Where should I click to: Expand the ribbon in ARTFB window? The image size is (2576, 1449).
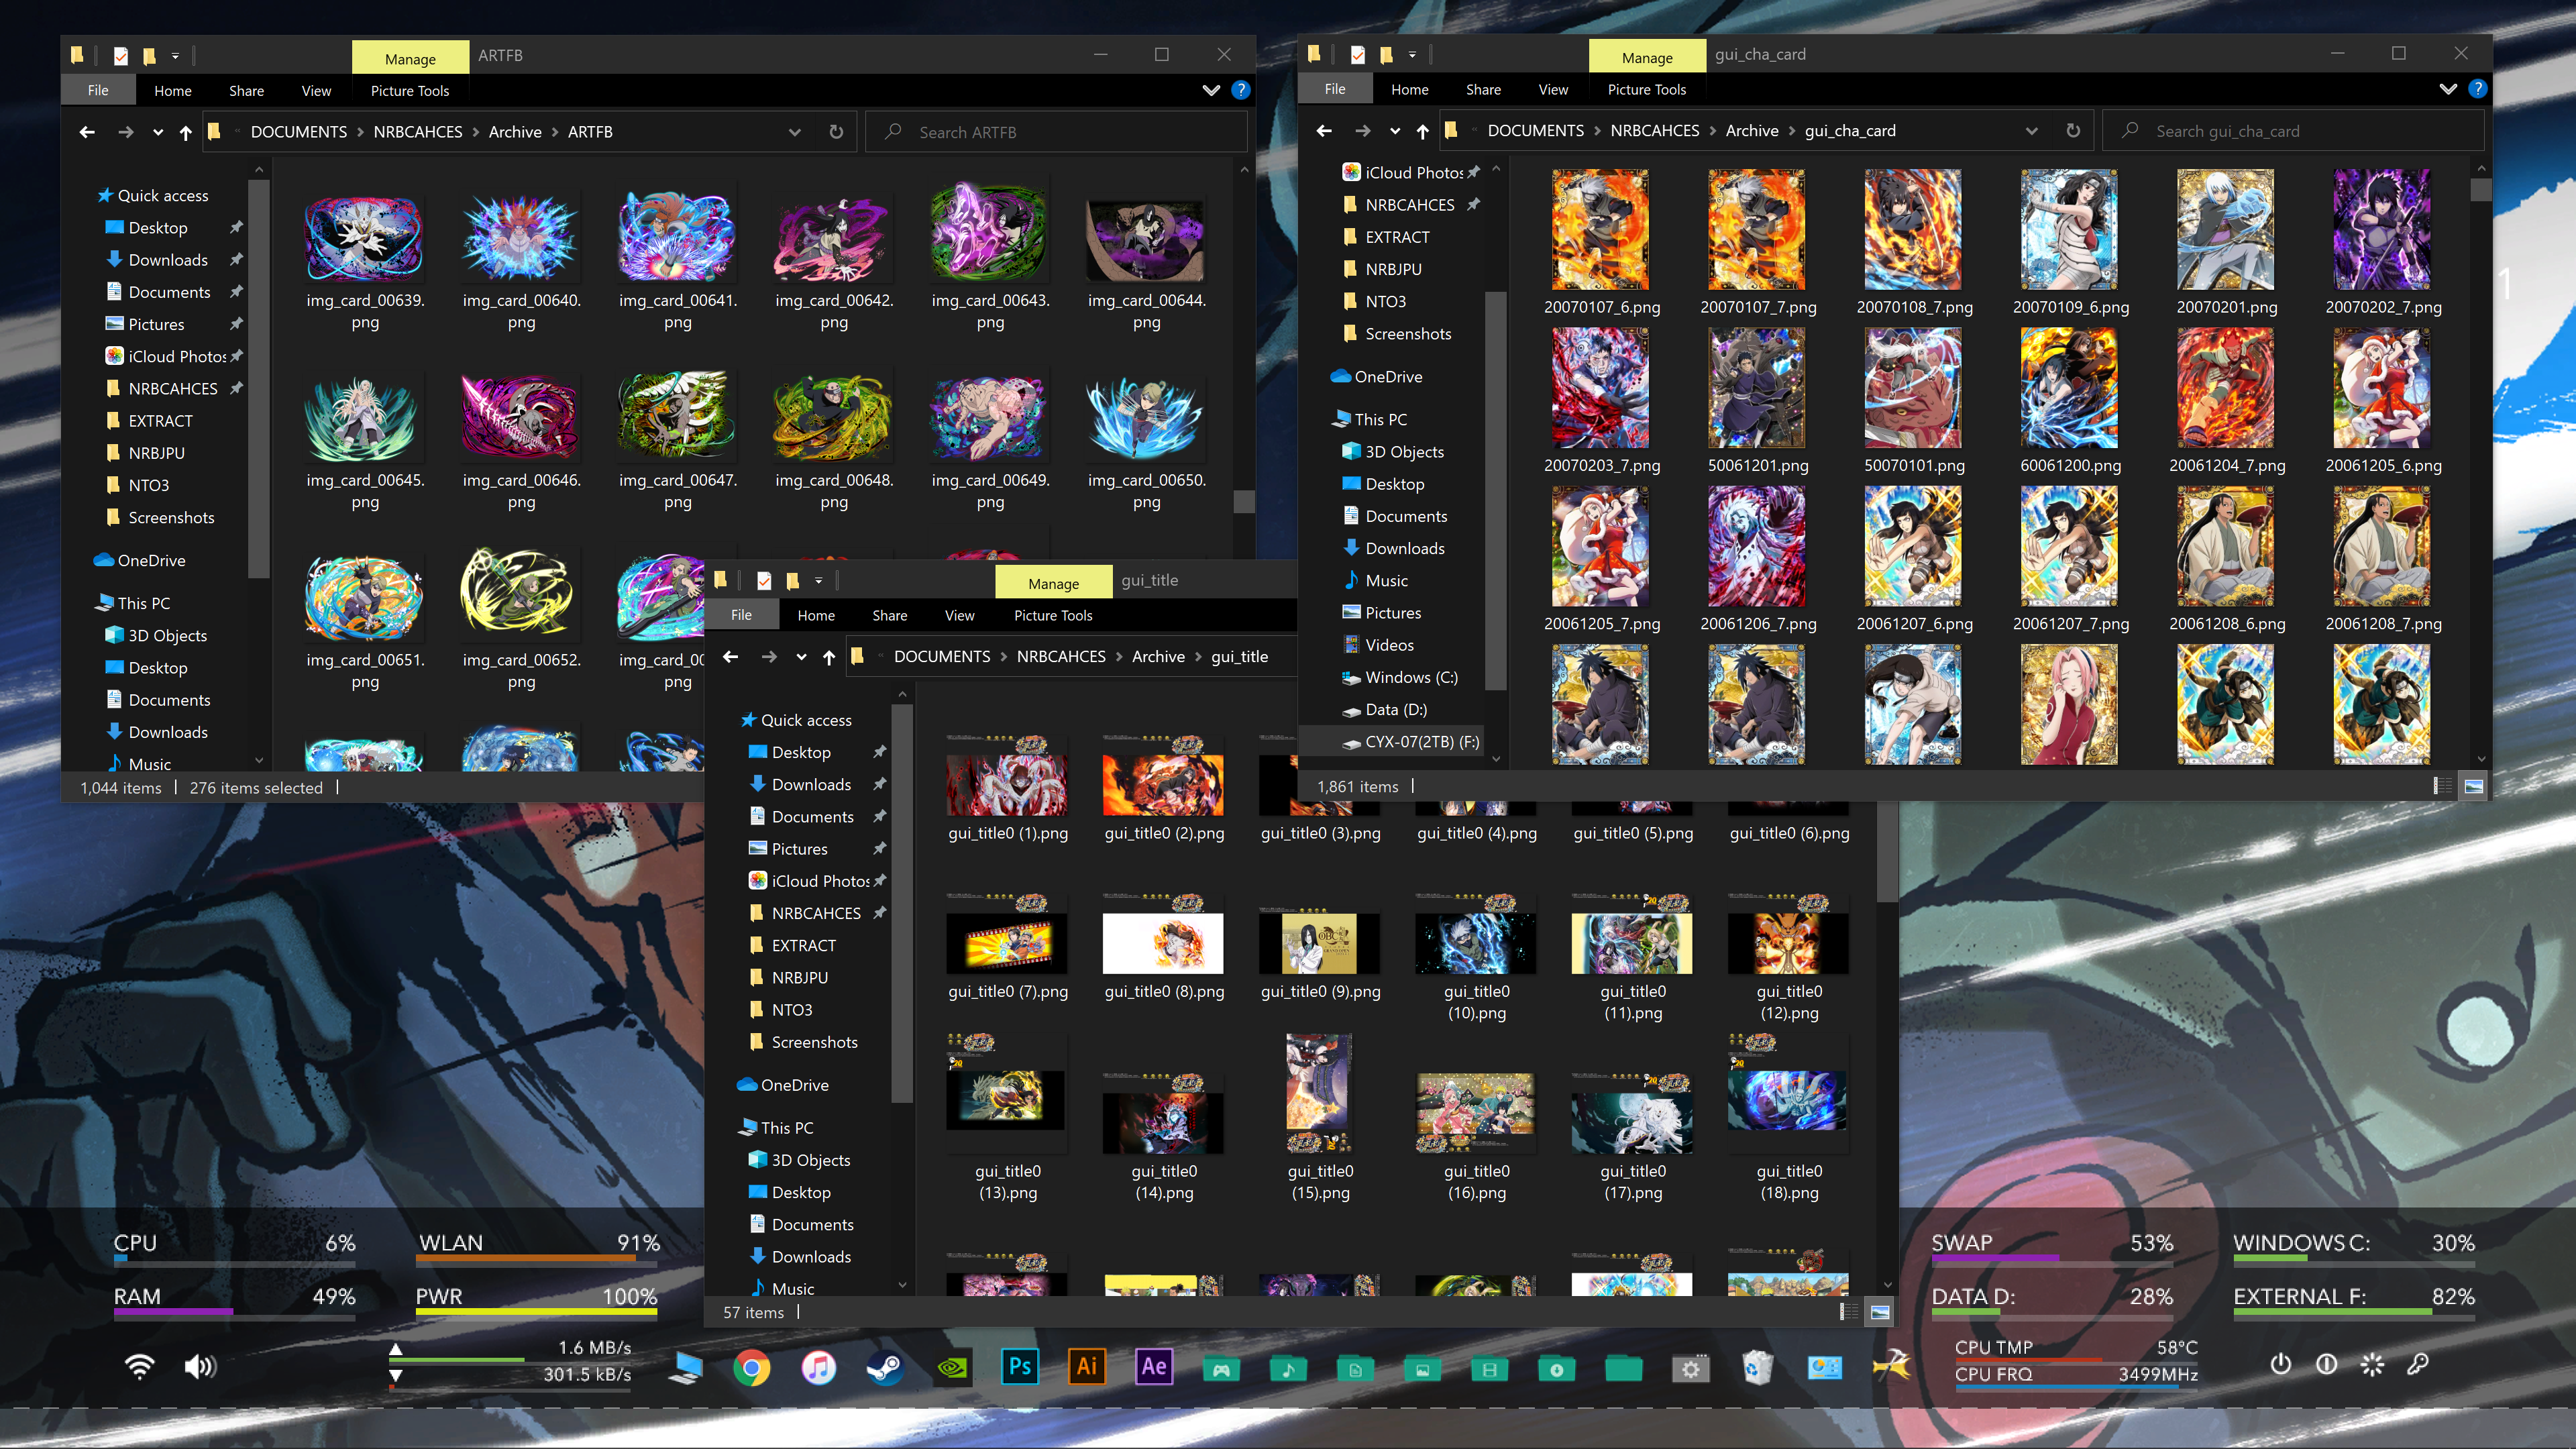click(x=1211, y=90)
